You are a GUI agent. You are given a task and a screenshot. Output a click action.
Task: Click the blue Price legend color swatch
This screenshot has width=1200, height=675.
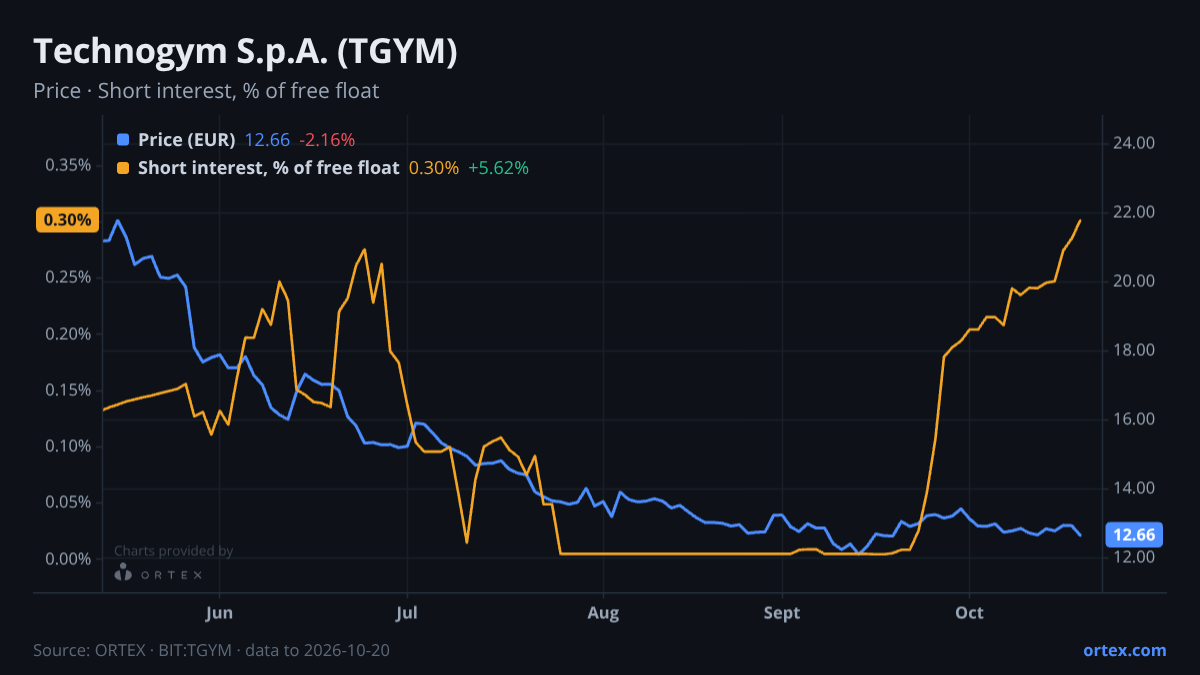pyautogui.click(x=123, y=140)
